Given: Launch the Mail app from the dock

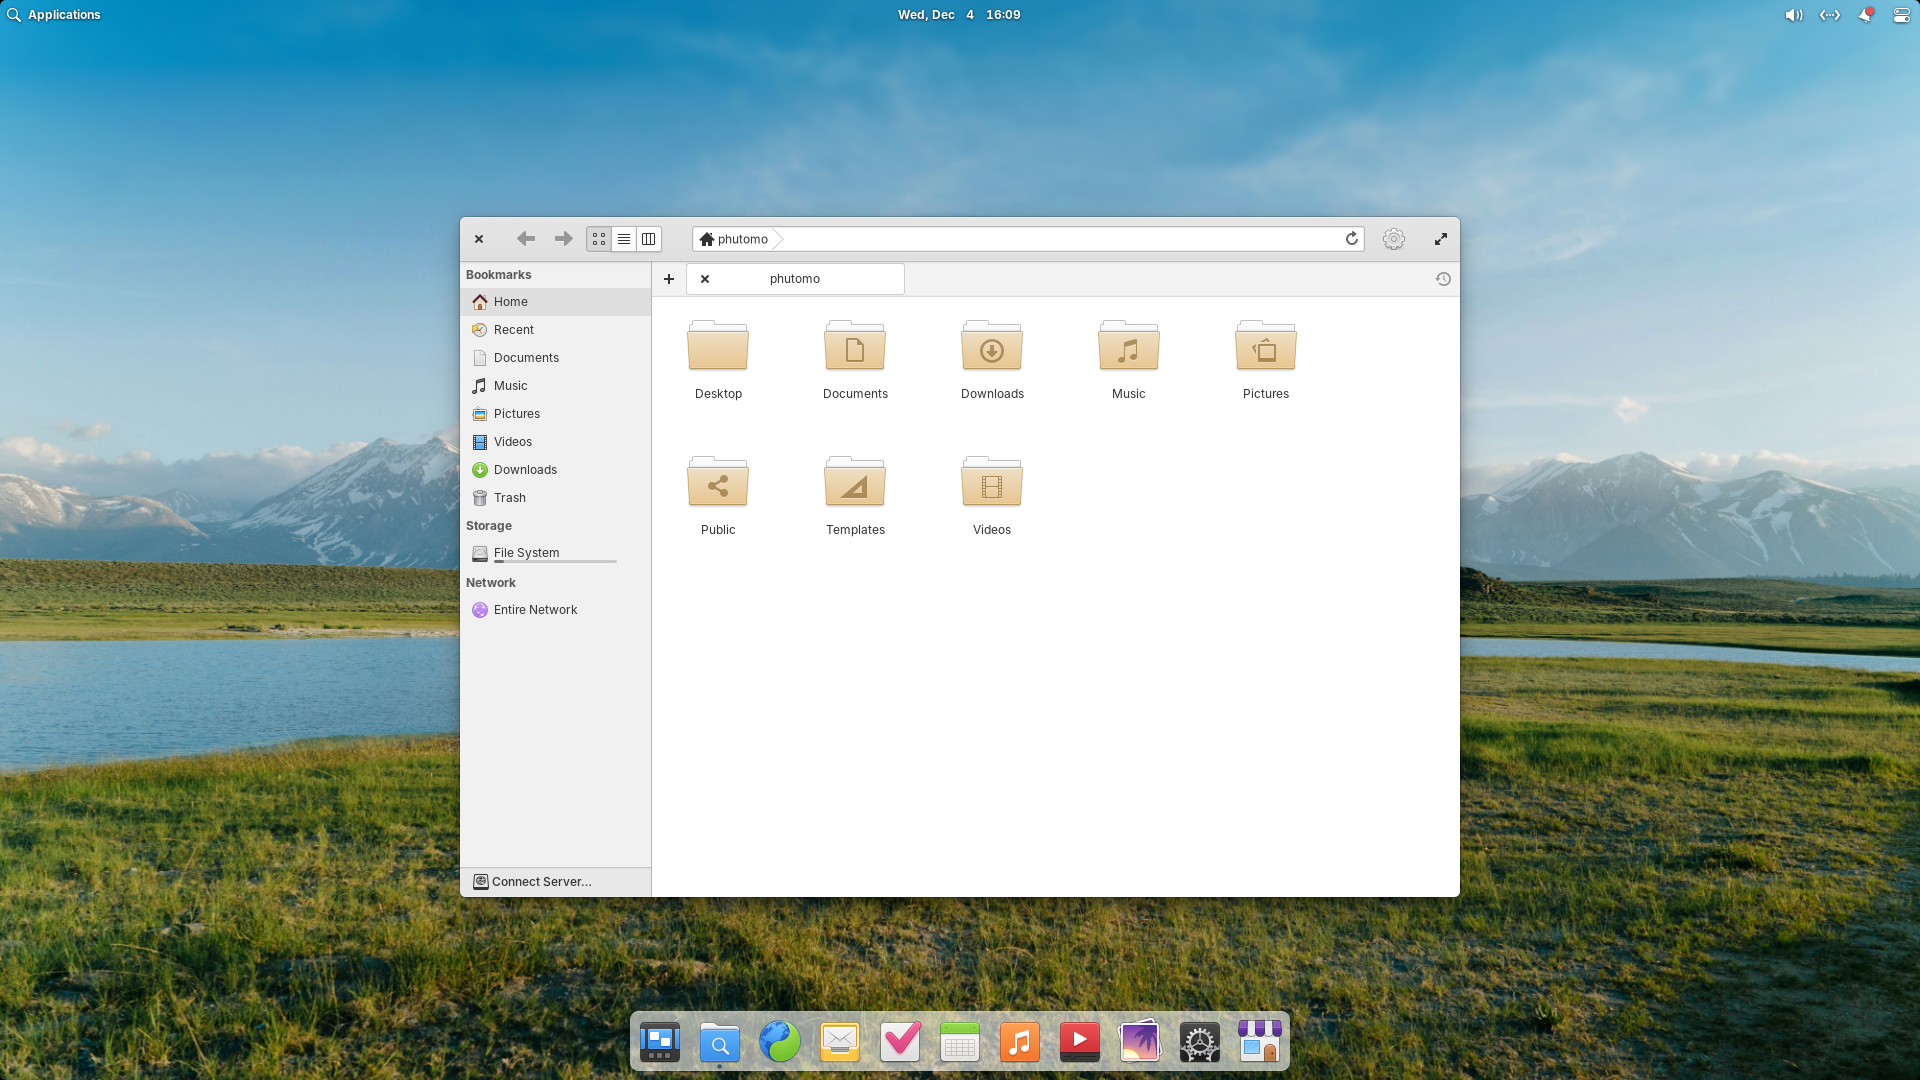Looking at the screenshot, I should click(840, 1041).
